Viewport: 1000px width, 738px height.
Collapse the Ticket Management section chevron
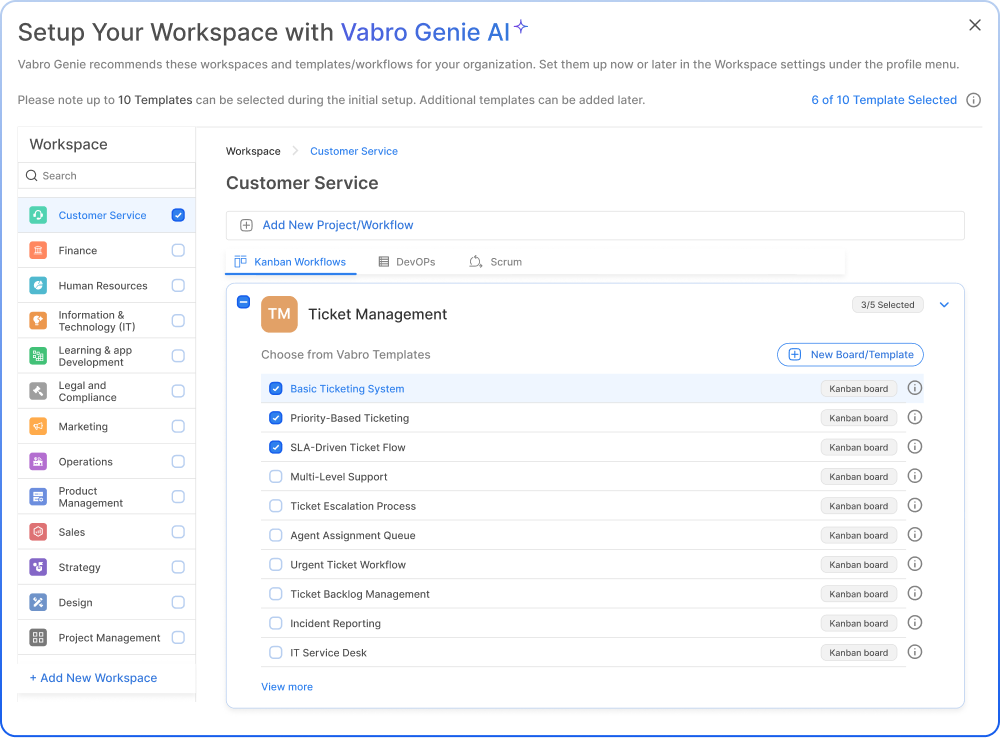click(944, 305)
